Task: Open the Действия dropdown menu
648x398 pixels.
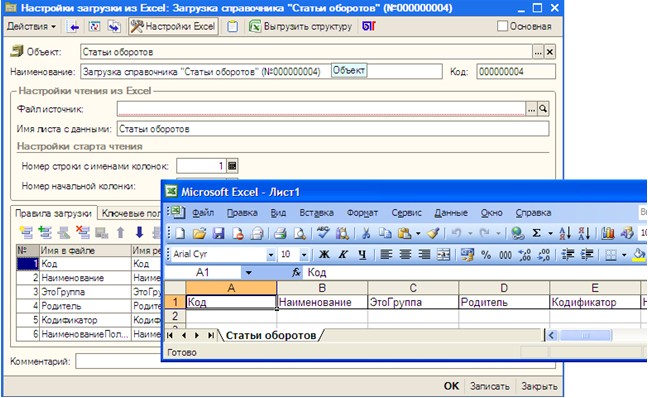Action: pos(31,26)
